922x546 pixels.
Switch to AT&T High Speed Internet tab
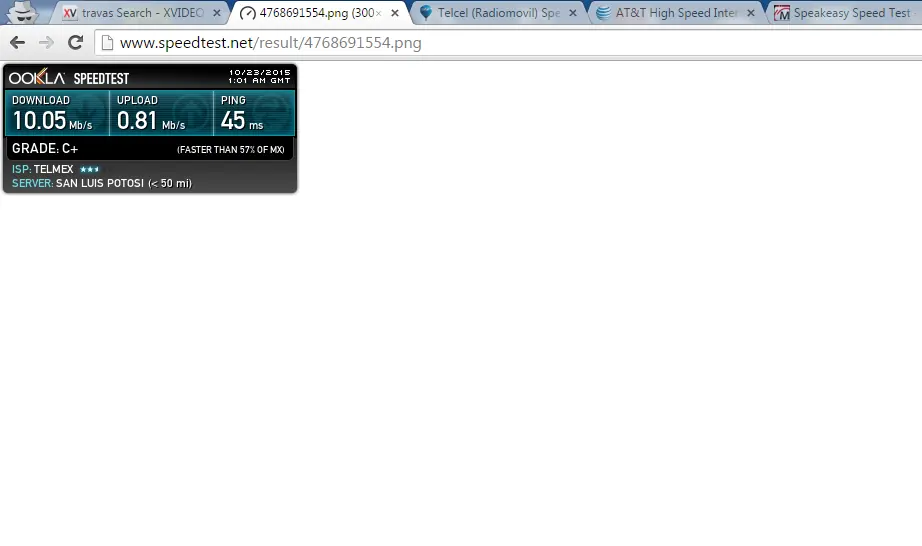pos(676,13)
